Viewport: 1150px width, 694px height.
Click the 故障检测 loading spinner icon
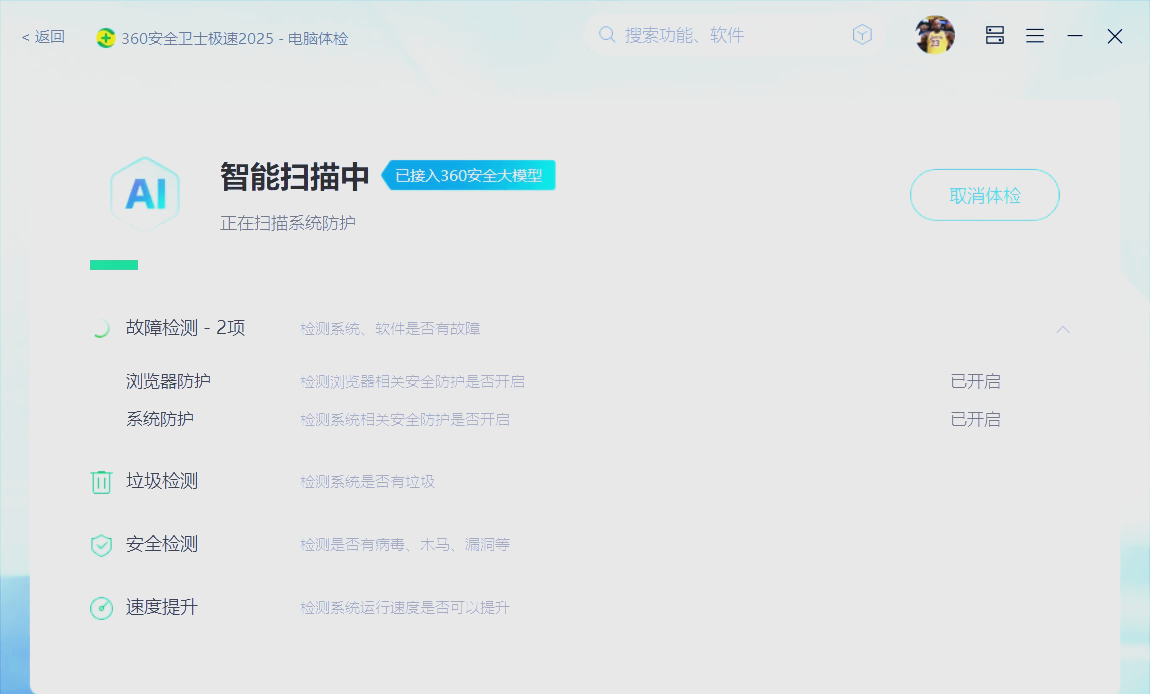(x=100, y=328)
